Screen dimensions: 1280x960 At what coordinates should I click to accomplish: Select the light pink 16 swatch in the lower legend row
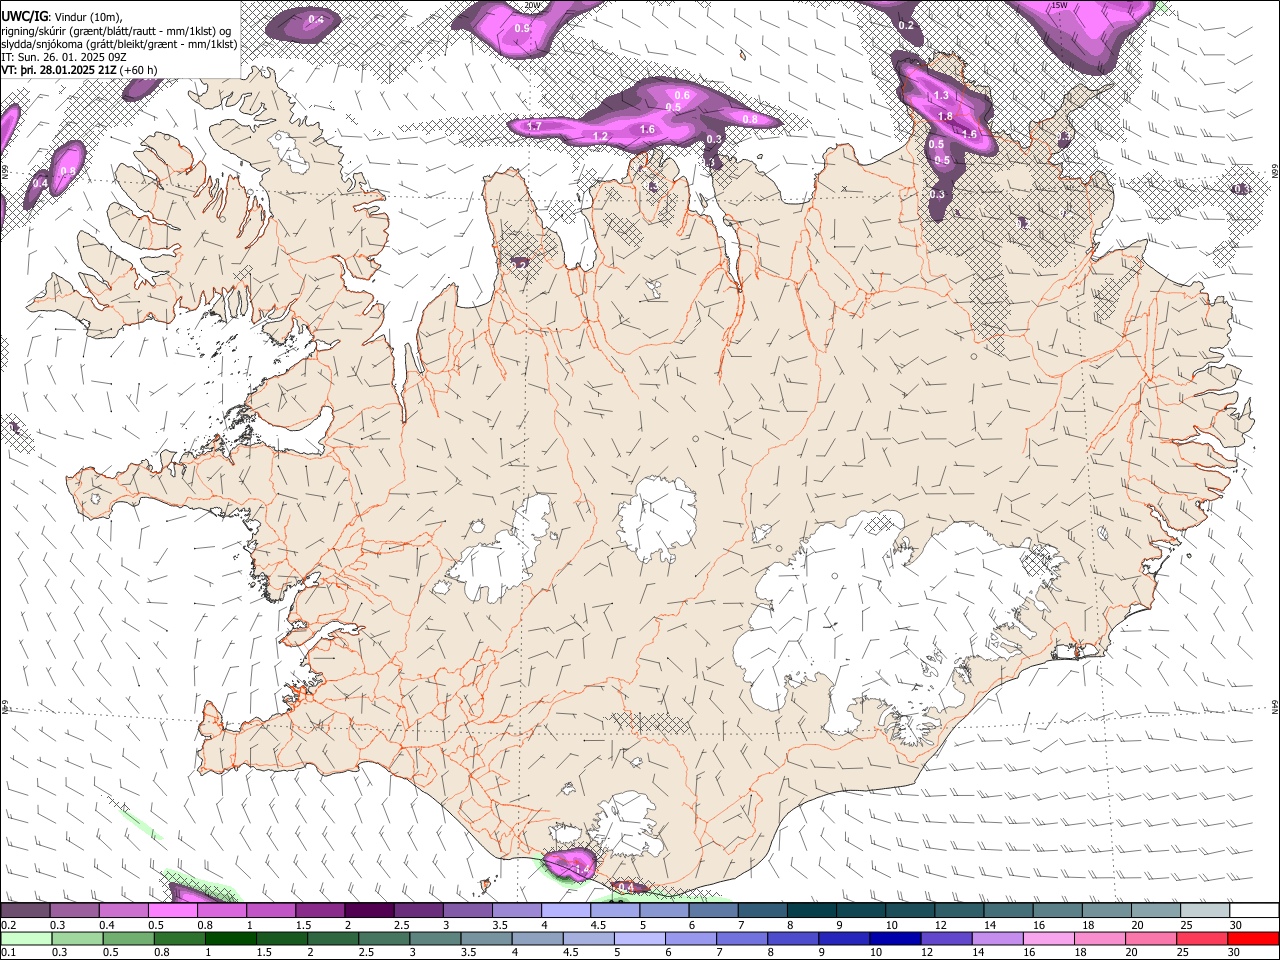[1047, 938]
